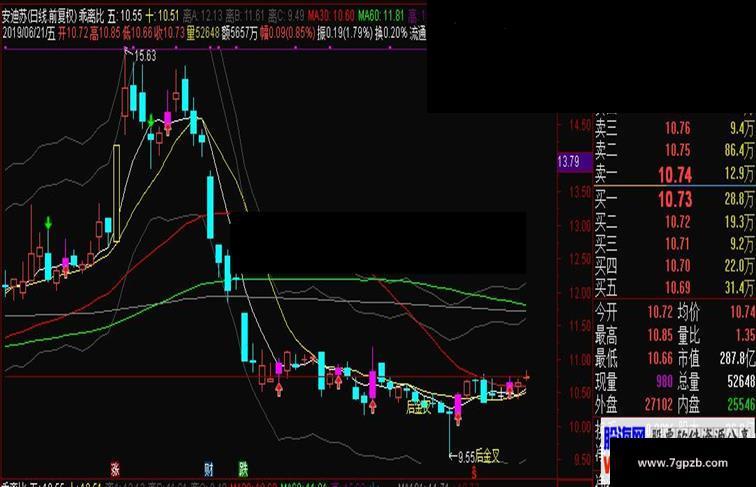Click the 均价 10.74 value
The image size is (756, 487).
(742, 312)
